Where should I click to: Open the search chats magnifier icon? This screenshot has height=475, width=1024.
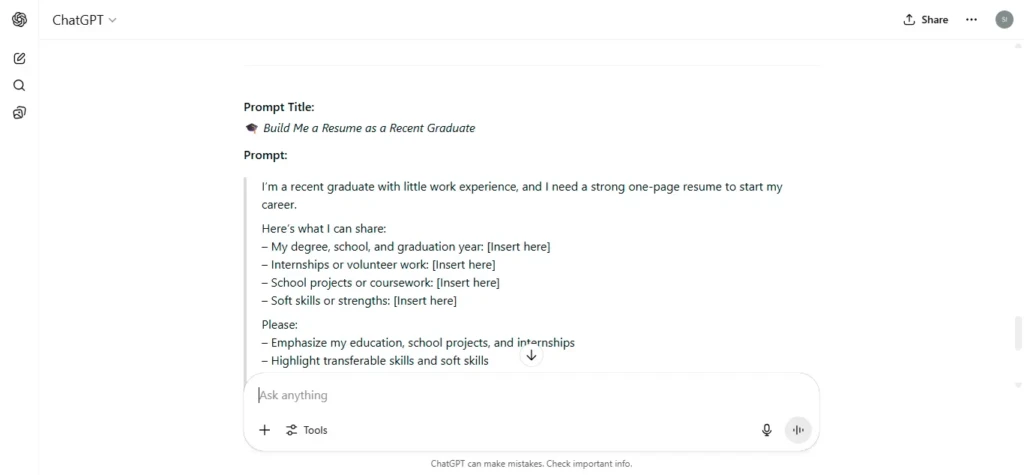(20, 86)
